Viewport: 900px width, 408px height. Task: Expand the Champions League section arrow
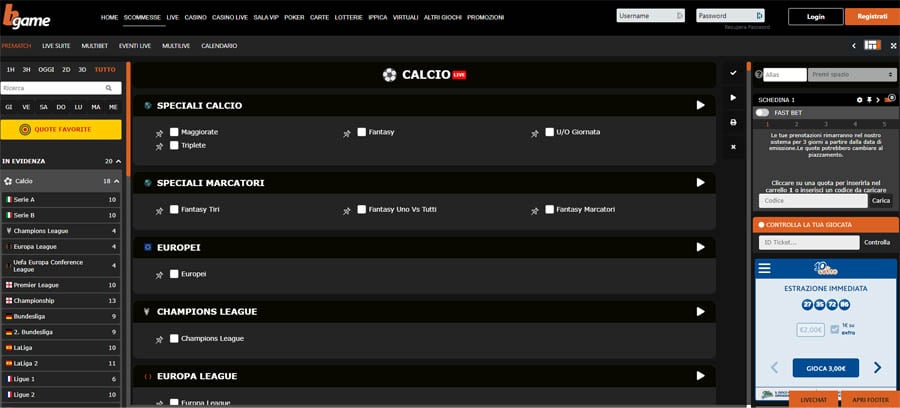click(x=700, y=311)
